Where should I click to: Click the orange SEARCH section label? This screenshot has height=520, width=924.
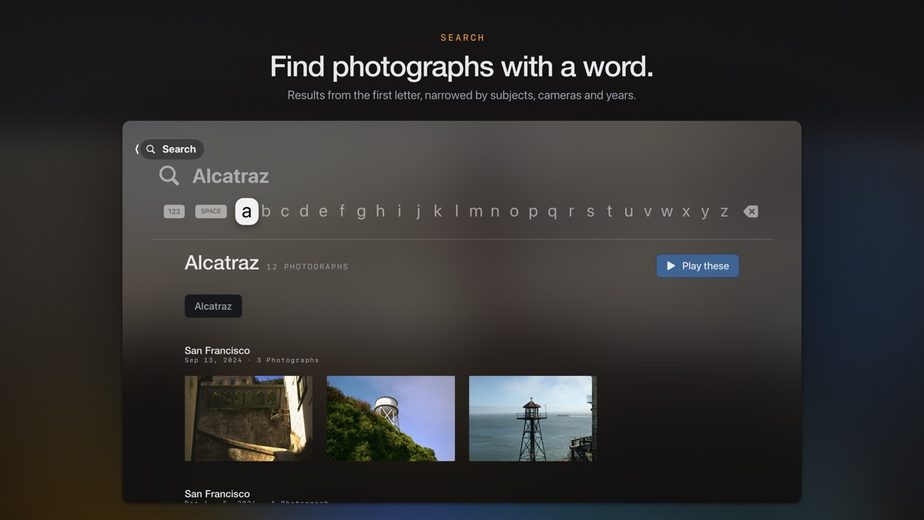click(x=463, y=38)
